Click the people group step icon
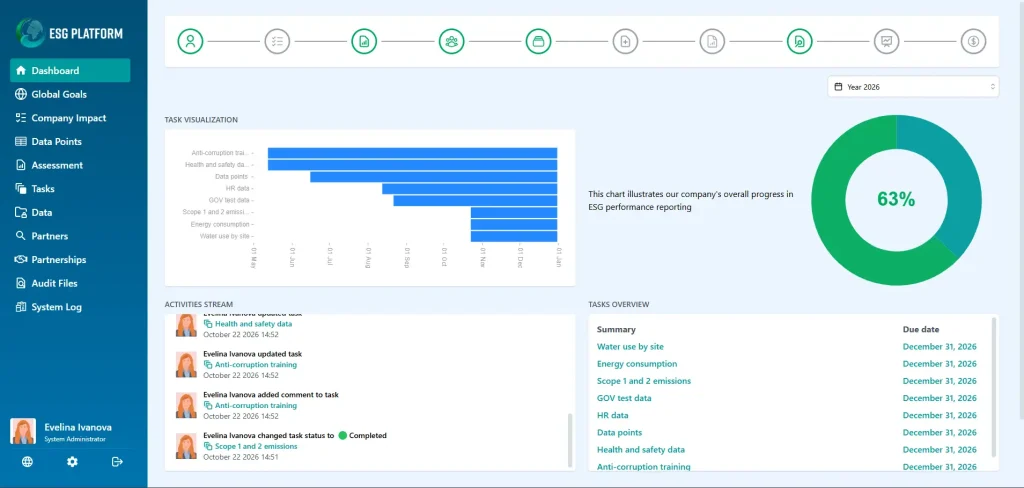 click(x=451, y=41)
